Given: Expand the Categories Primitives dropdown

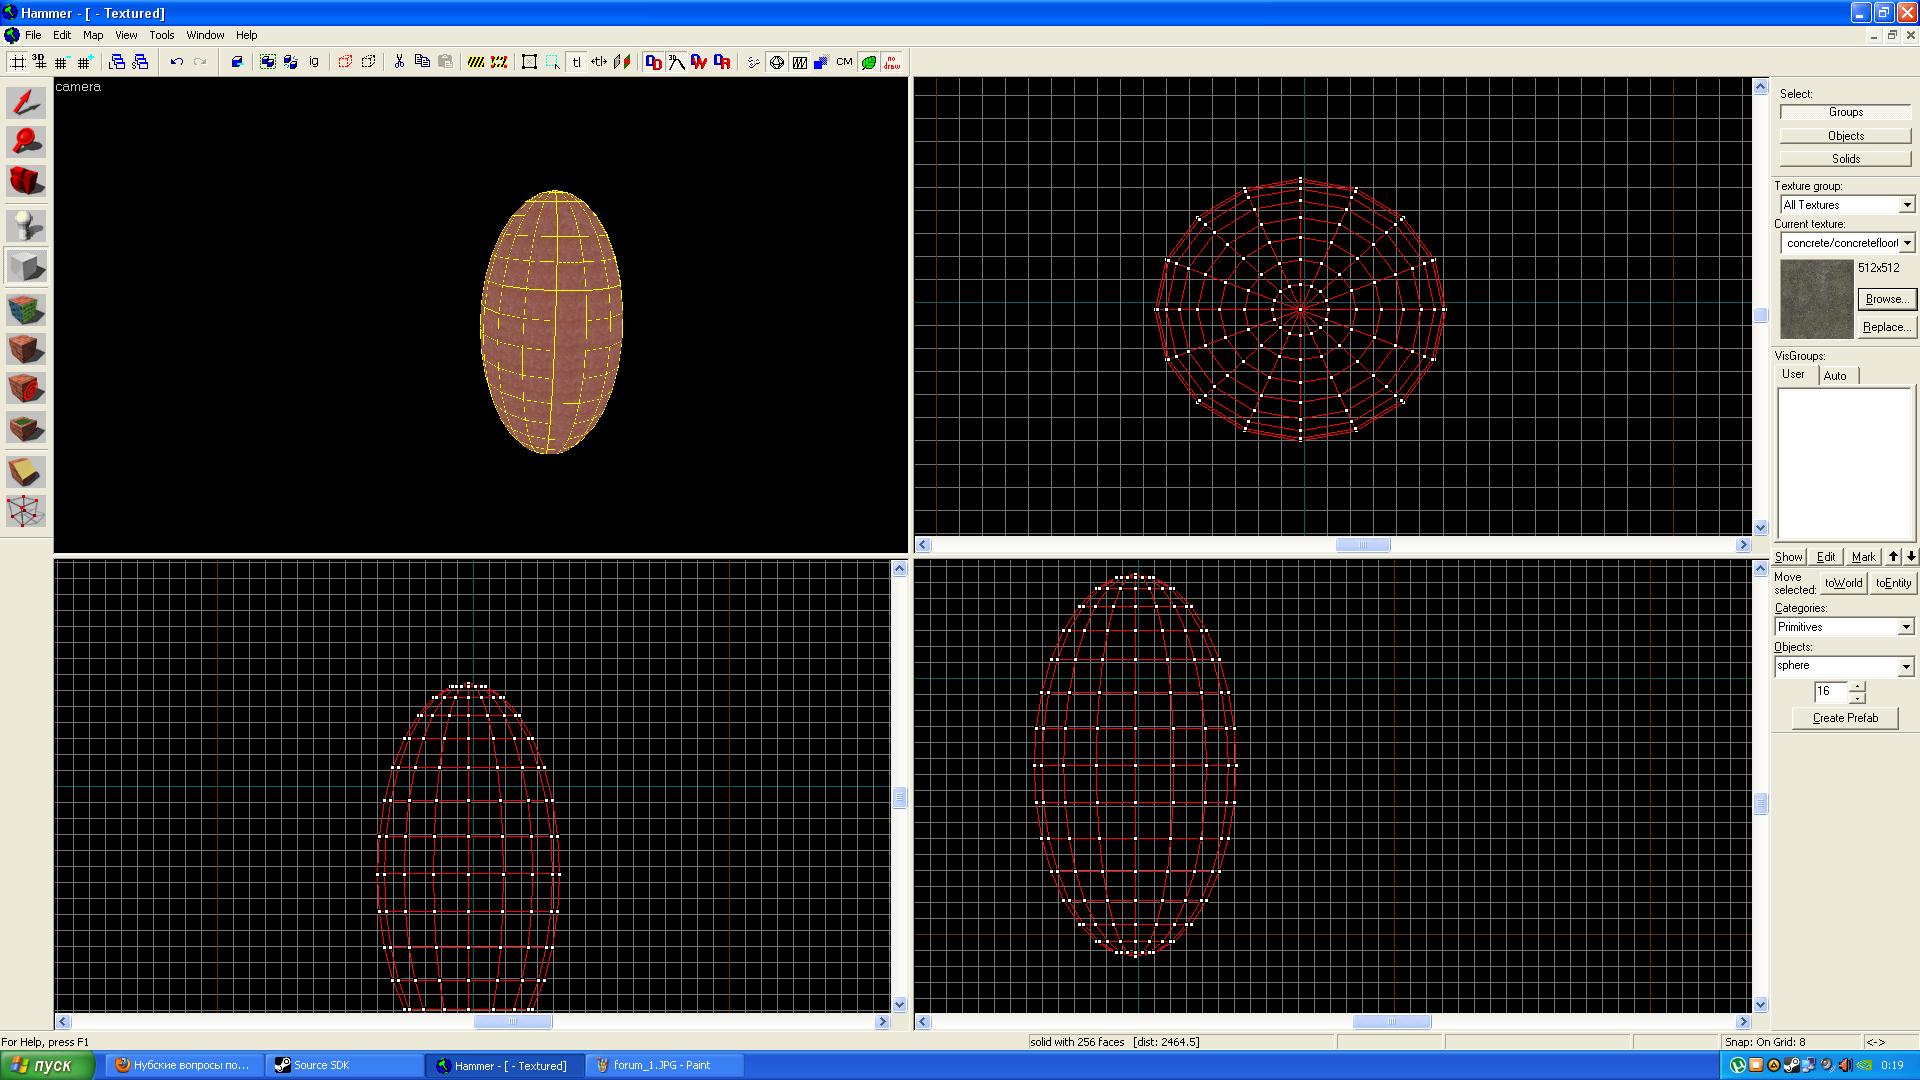Looking at the screenshot, I should click(x=1905, y=627).
